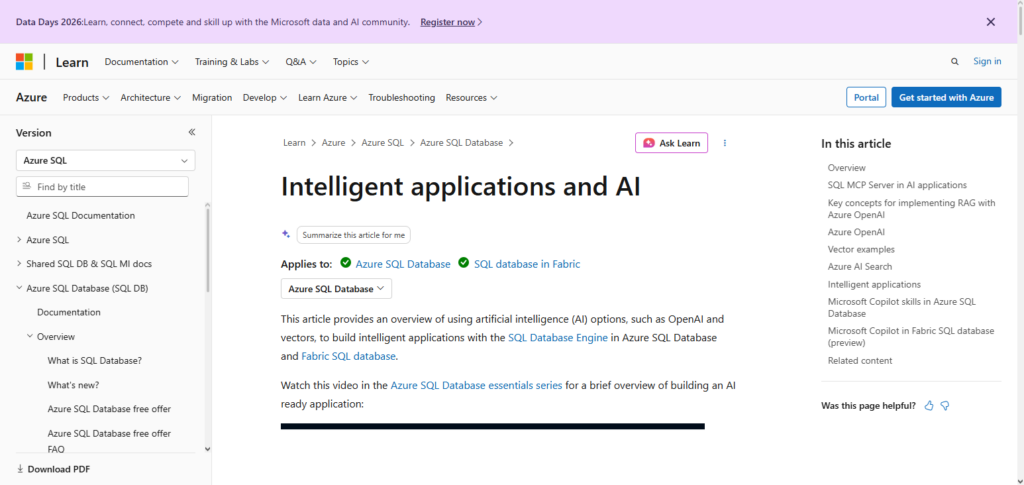The height and width of the screenshot is (485, 1024).
Task: Jump to Azure AI Search section
Action: click(859, 266)
